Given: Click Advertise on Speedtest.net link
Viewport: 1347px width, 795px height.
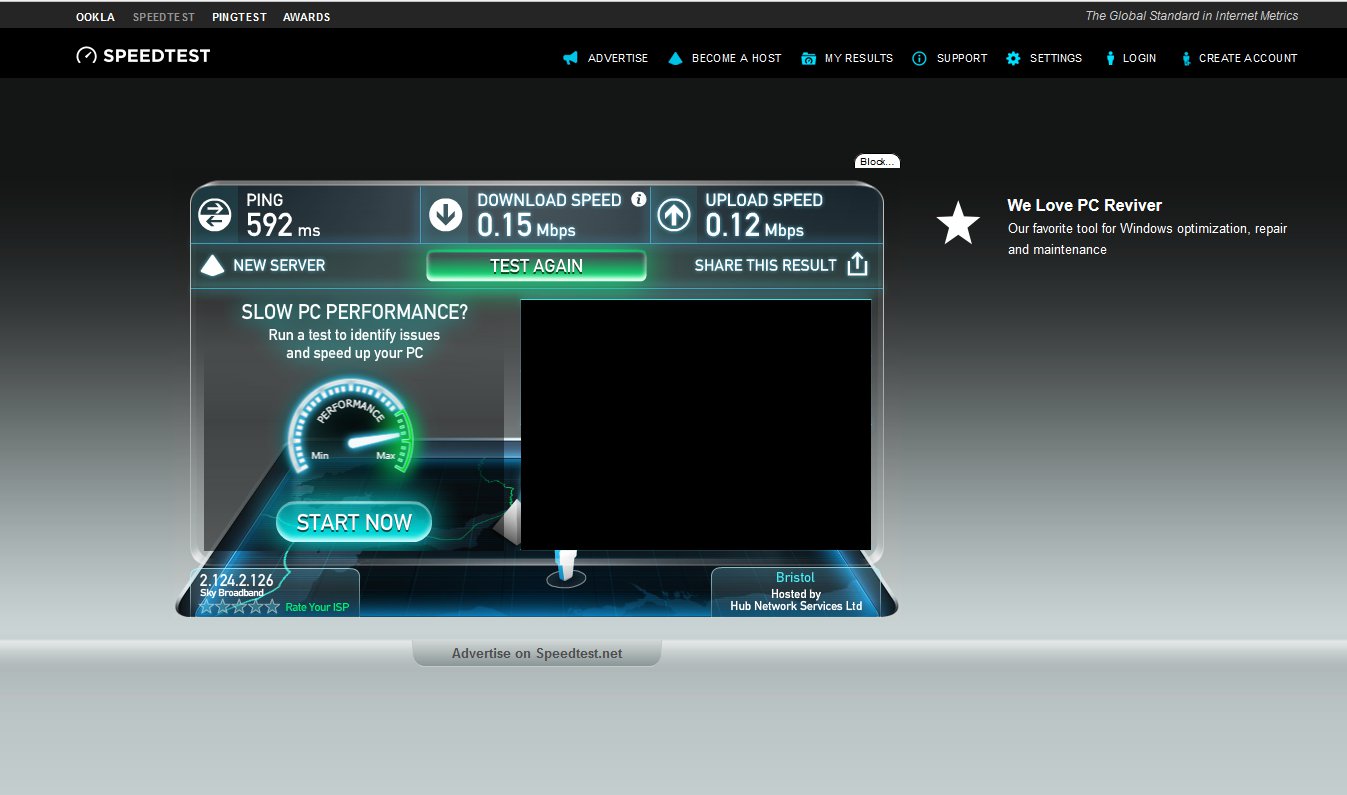Looking at the screenshot, I should (x=537, y=653).
